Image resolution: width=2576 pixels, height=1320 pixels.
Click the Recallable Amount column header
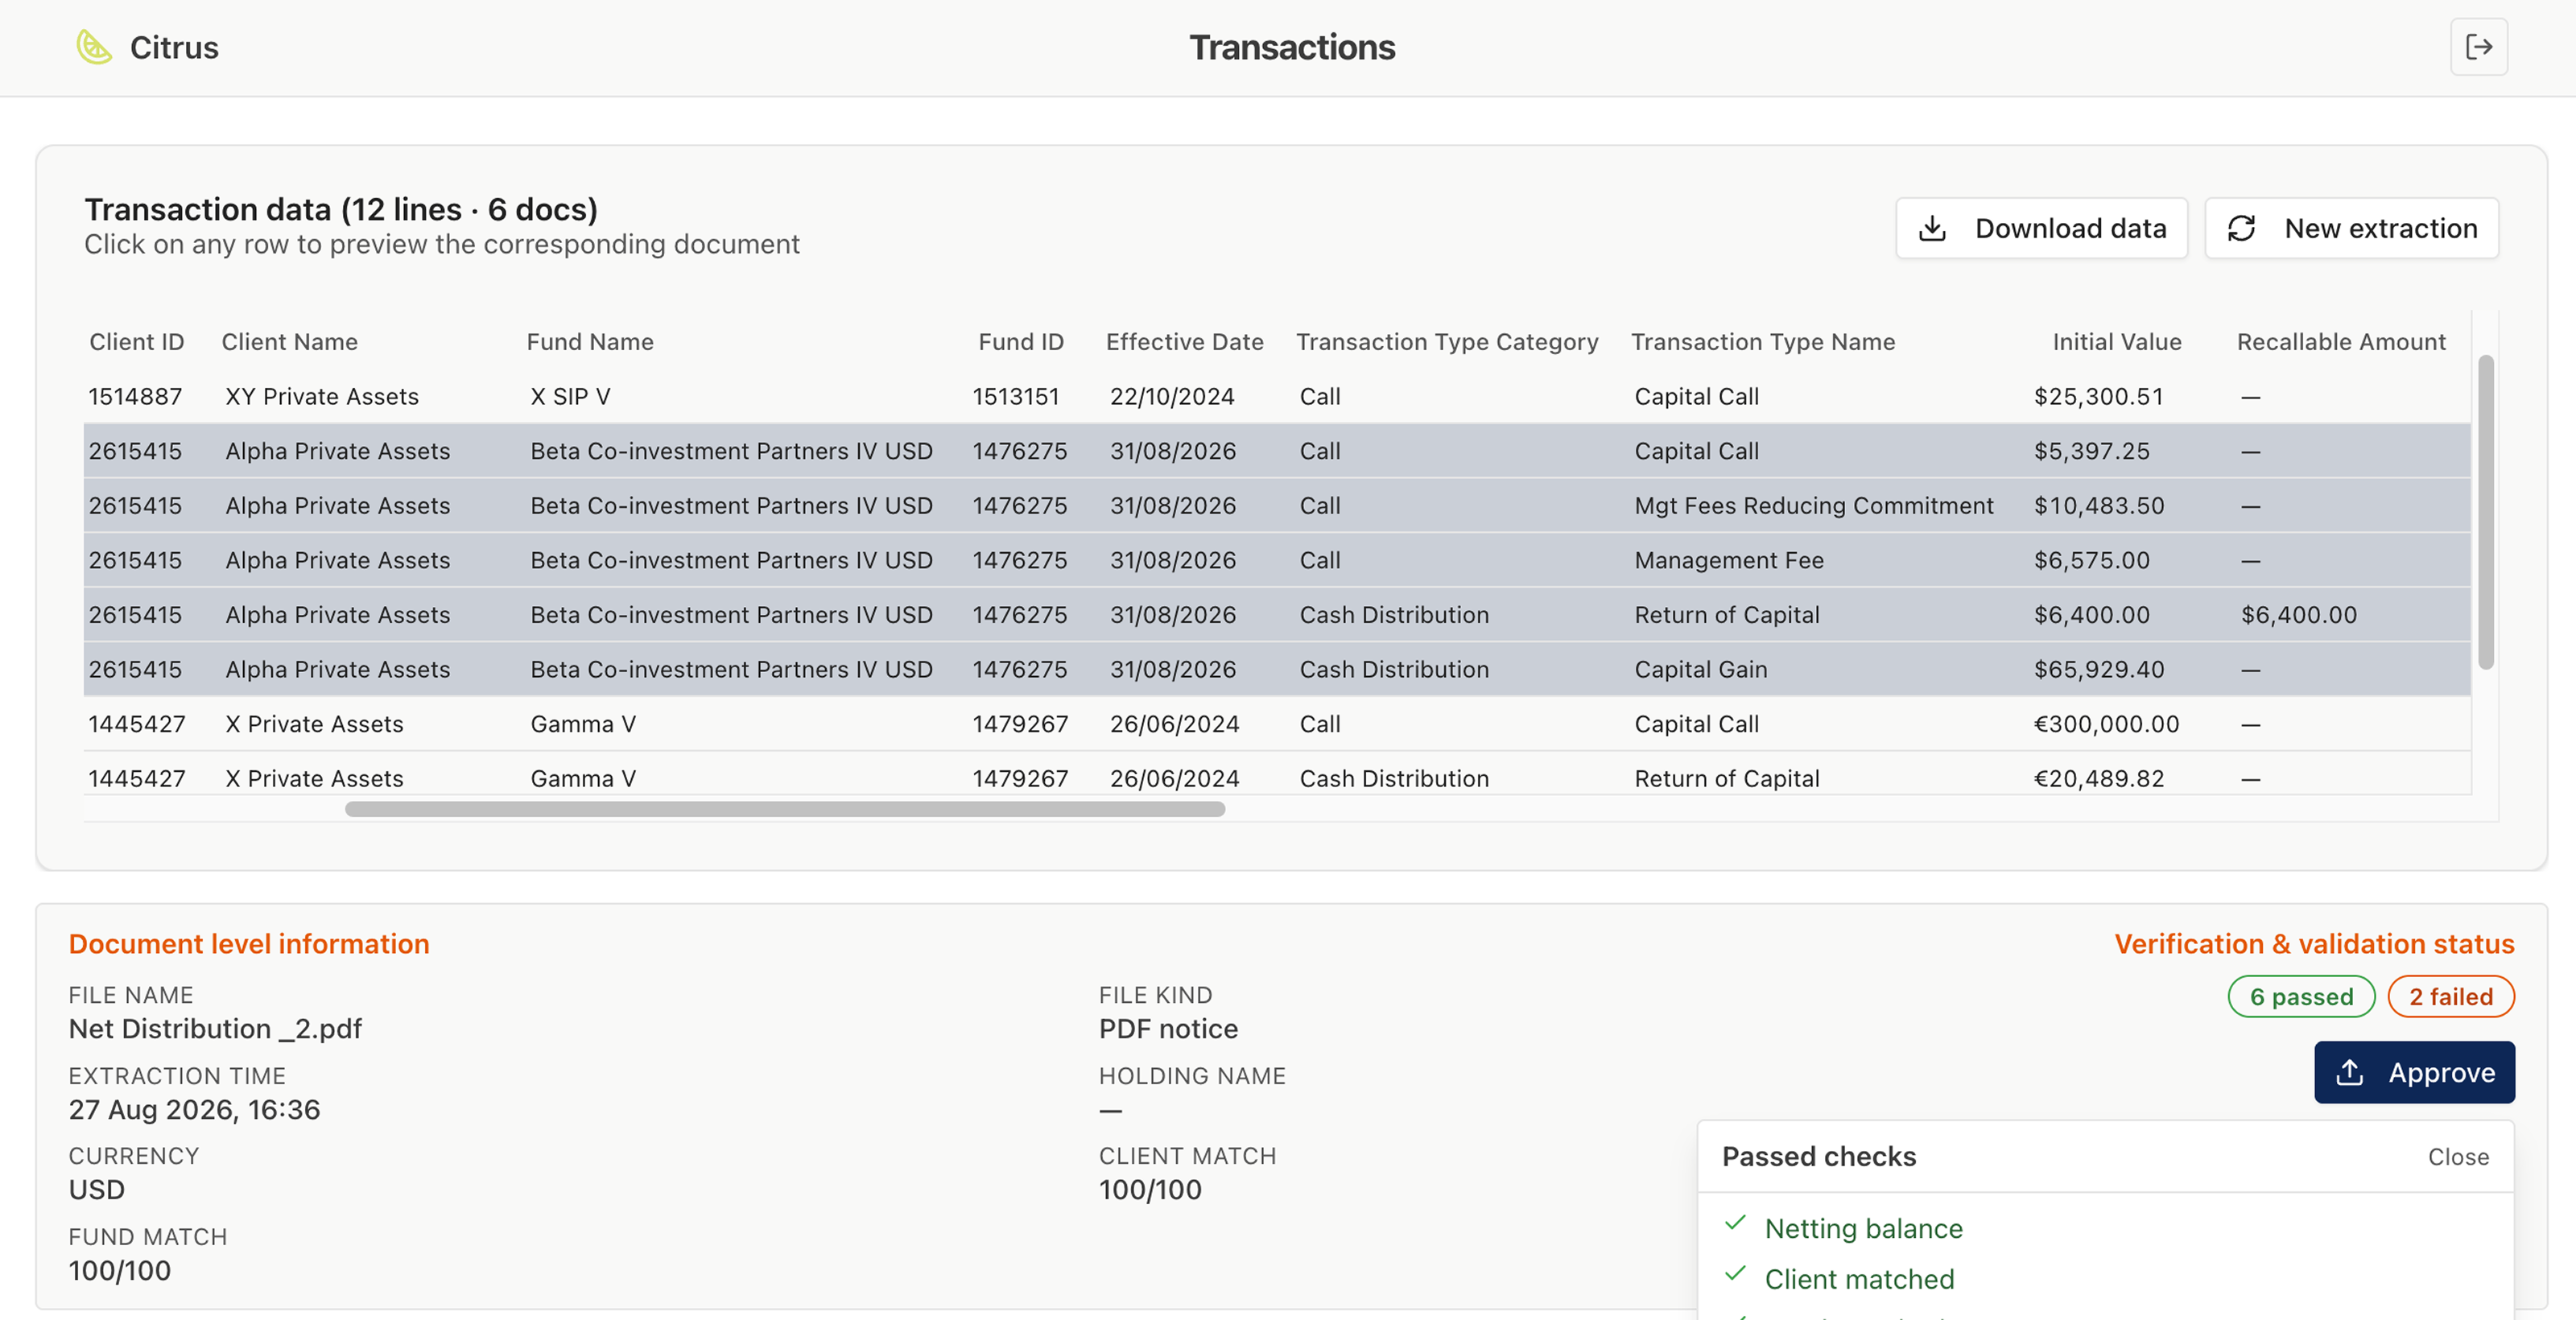(2341, 342)
